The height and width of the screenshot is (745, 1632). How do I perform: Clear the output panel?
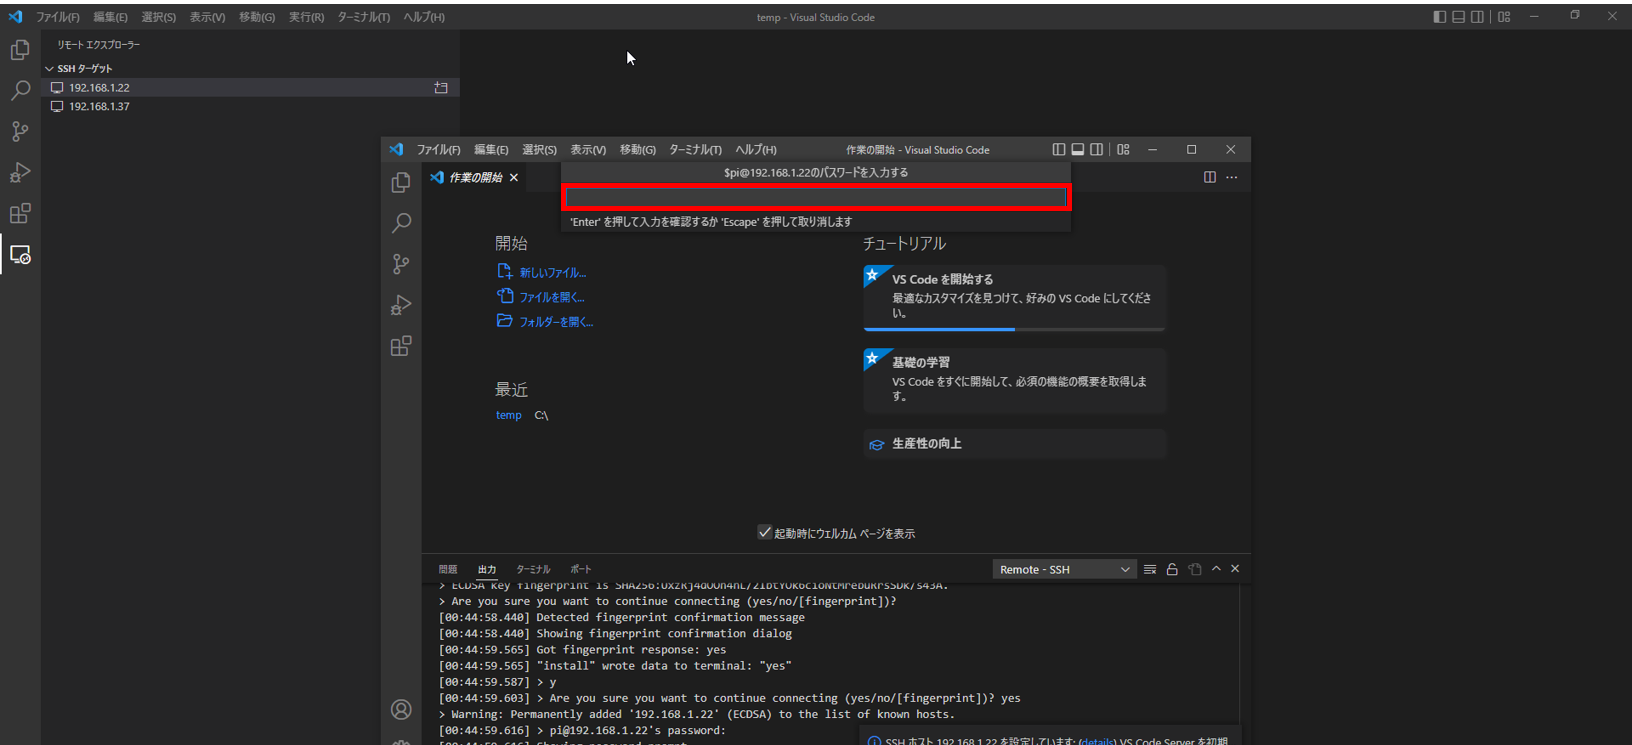[x=1150, y=569]
